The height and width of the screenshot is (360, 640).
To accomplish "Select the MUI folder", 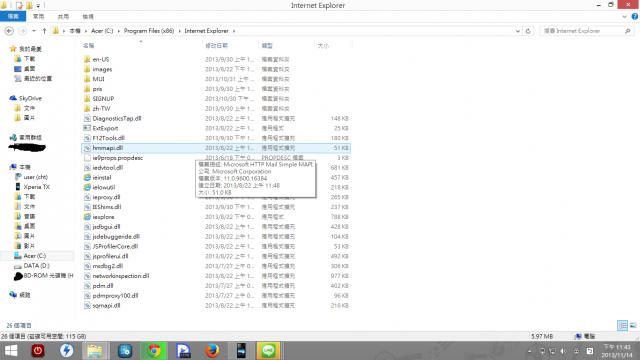I will pos(98,79).
